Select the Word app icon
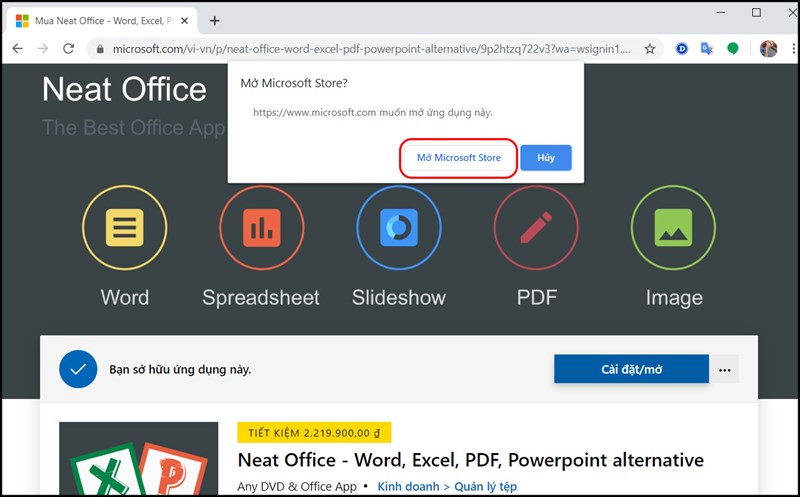Image resolution: width=800 pixels, height=497 pixels. [x=124, y=229]
